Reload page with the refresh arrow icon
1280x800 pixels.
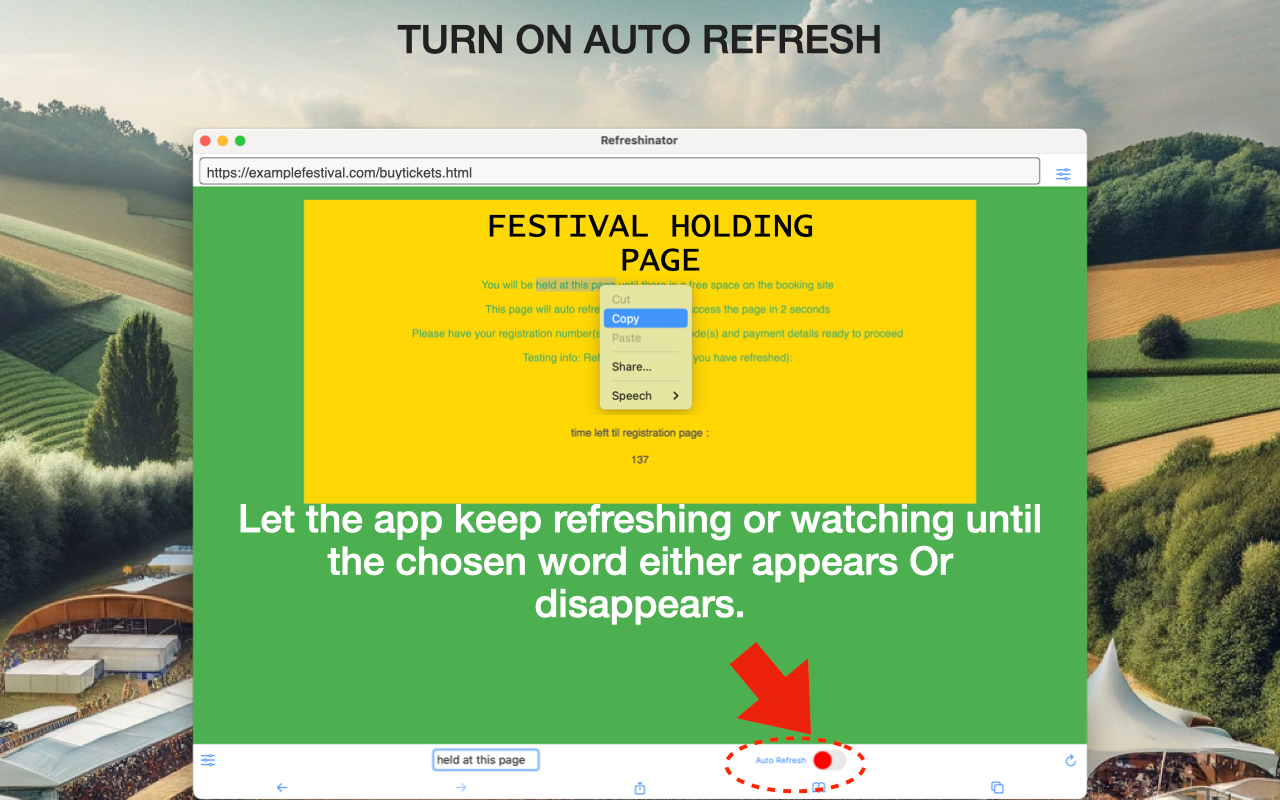[1071, 761]
